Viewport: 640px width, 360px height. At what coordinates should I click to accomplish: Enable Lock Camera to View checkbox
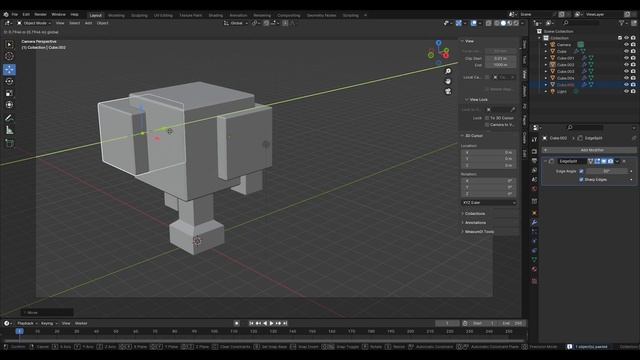pos(487,124)
